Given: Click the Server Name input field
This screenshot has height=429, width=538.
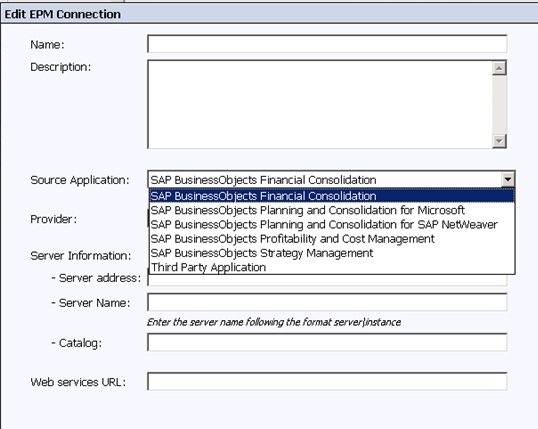Looking at the screenshot, I should 327,302.
